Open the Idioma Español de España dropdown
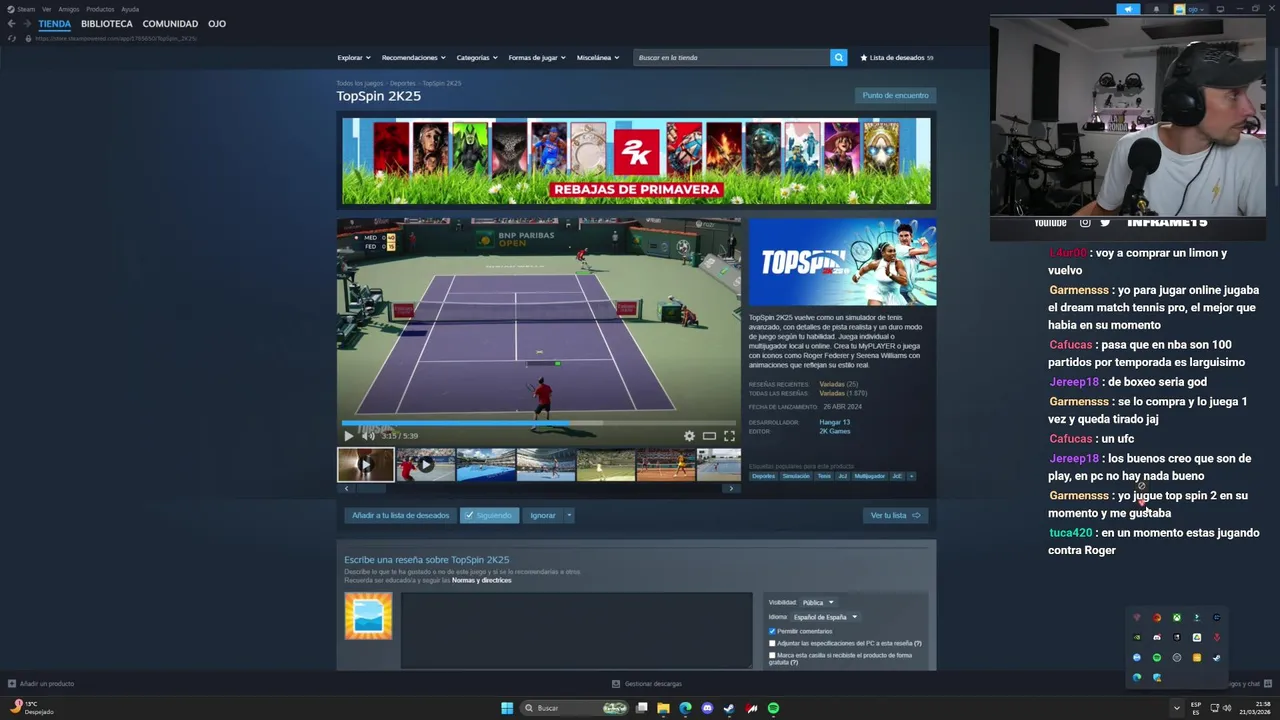Viewport: 1280px width, 720px height. click(x=825, y=617)
